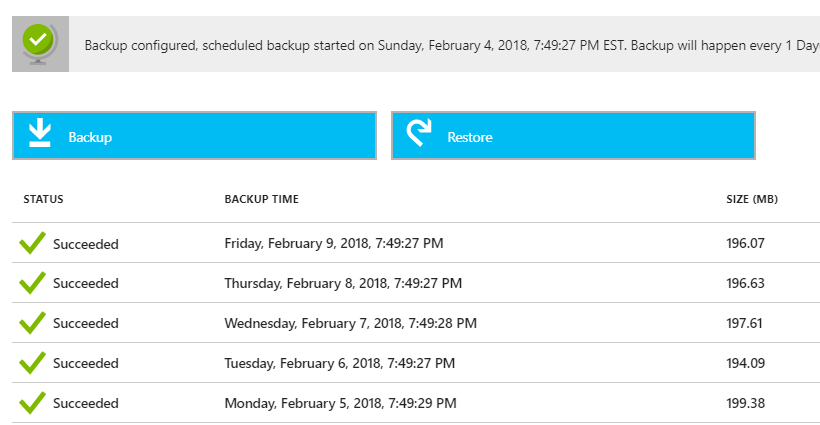Select the Monday, February 5 backup time
This screenshot has width=820, height=425.
[340, 403]
